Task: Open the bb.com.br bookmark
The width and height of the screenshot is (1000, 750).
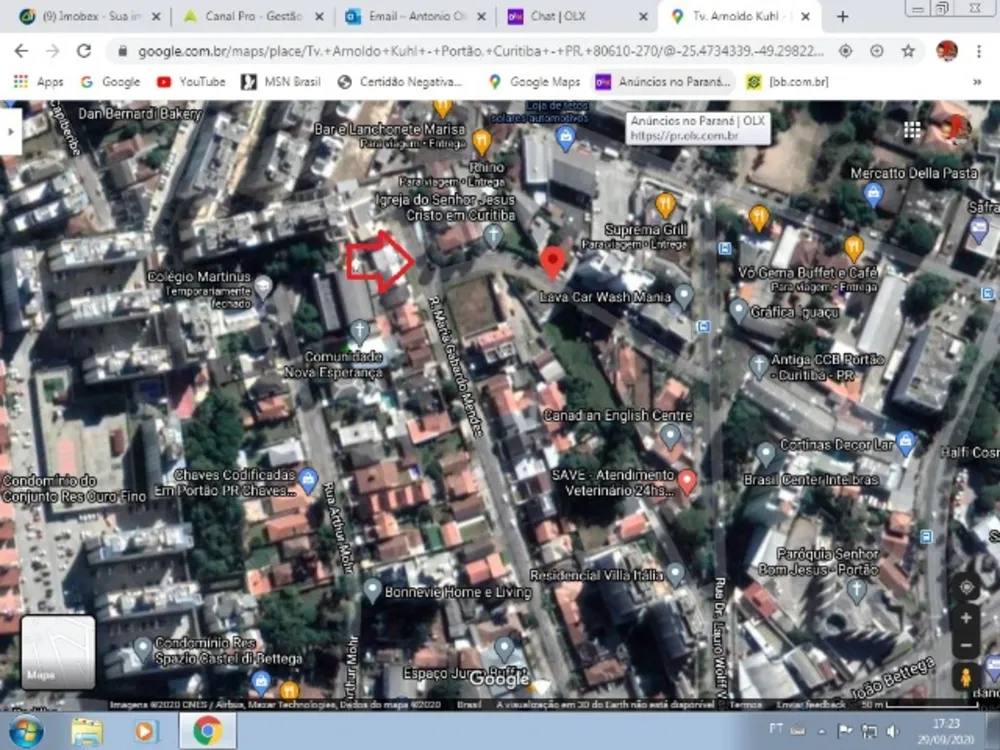Action: 788,82
